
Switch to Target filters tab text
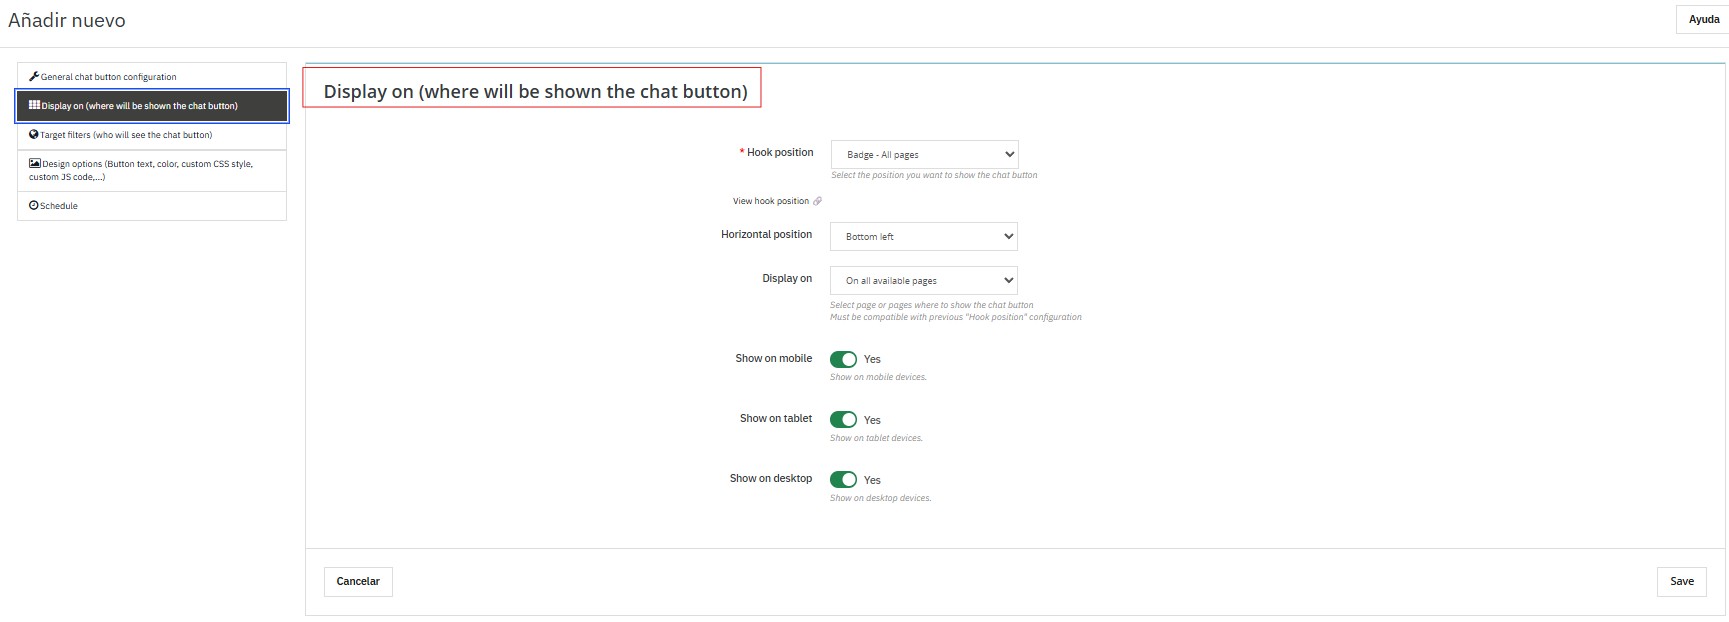[x=126, y=135]
